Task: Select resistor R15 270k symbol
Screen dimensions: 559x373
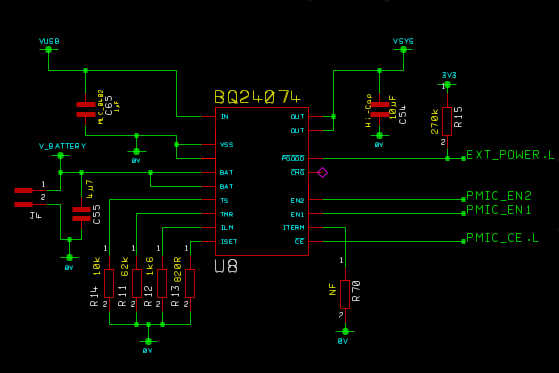Action: point(447,121)
